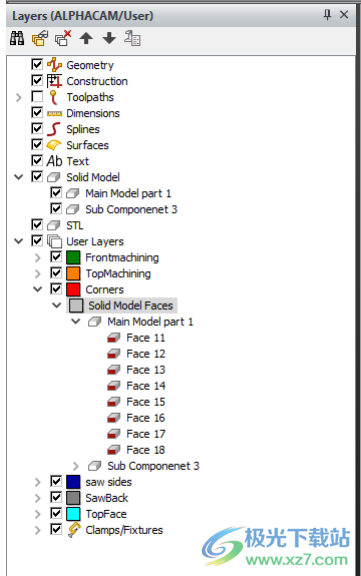This screenshot has width=361, height=576.
Task: Click the red Corners color swatch
Action: pyautogui.click(x=73, y=289)
